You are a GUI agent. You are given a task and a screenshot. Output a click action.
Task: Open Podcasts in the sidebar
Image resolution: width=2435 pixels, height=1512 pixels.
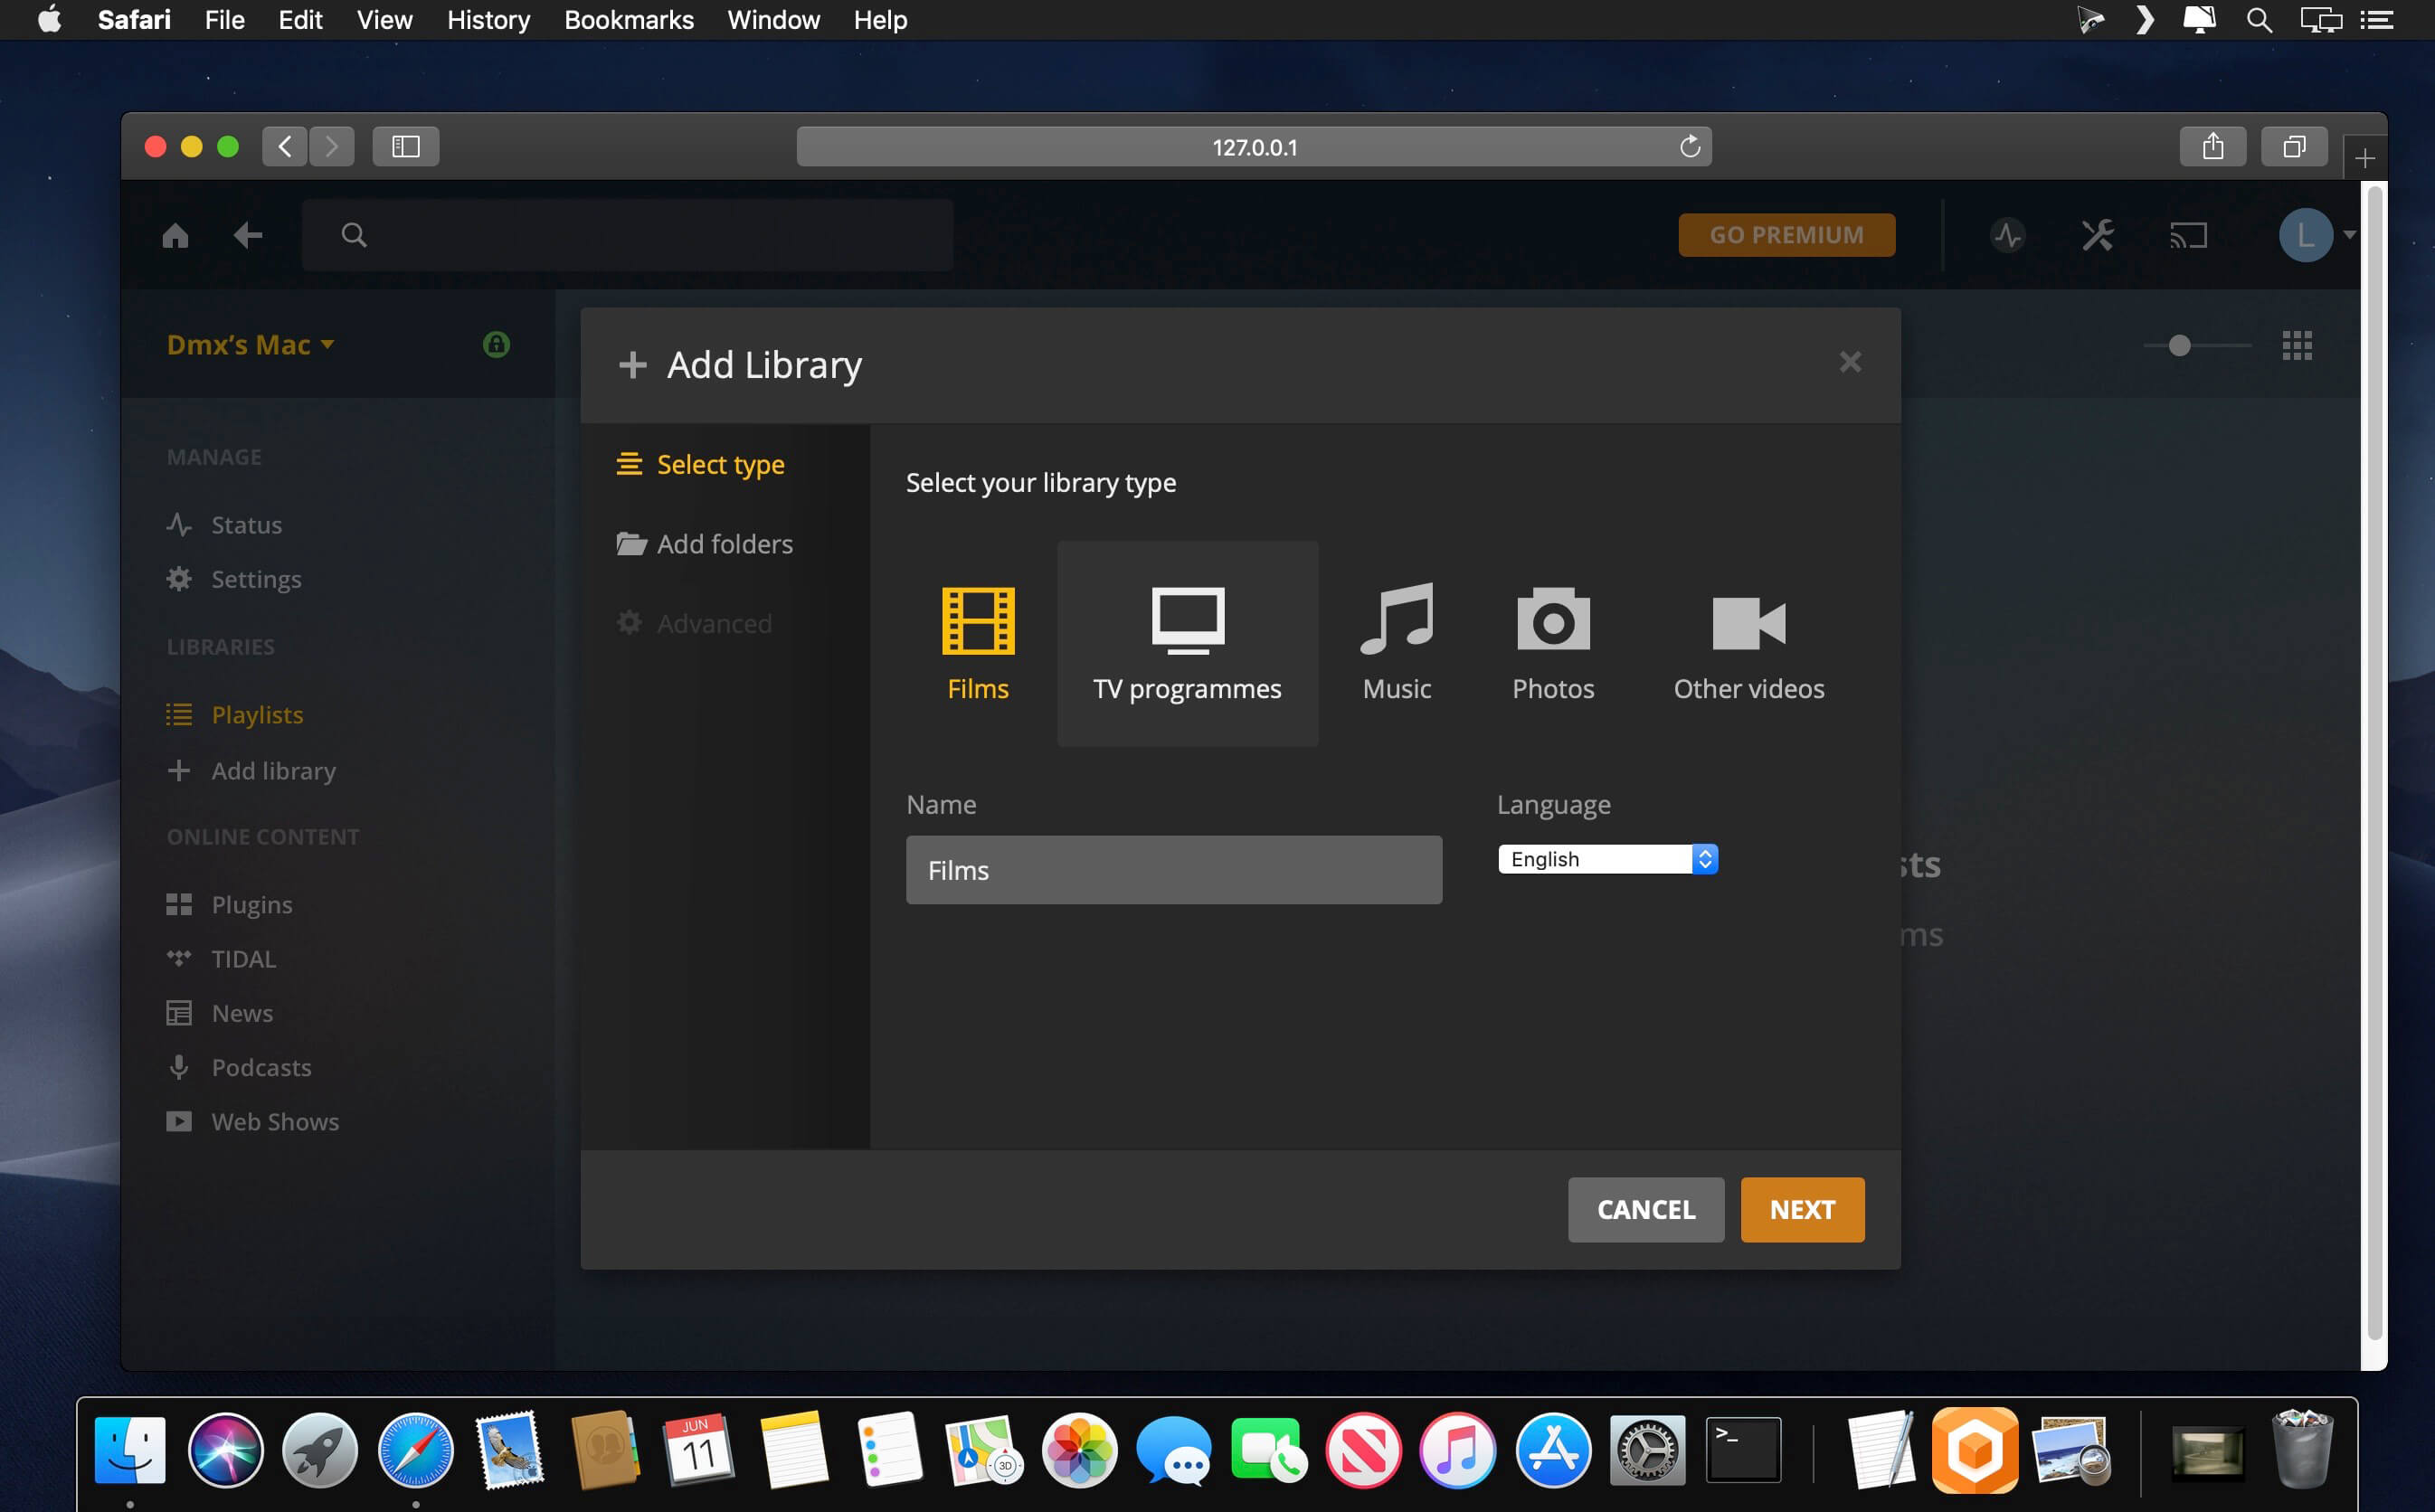tap(239, 1067)
